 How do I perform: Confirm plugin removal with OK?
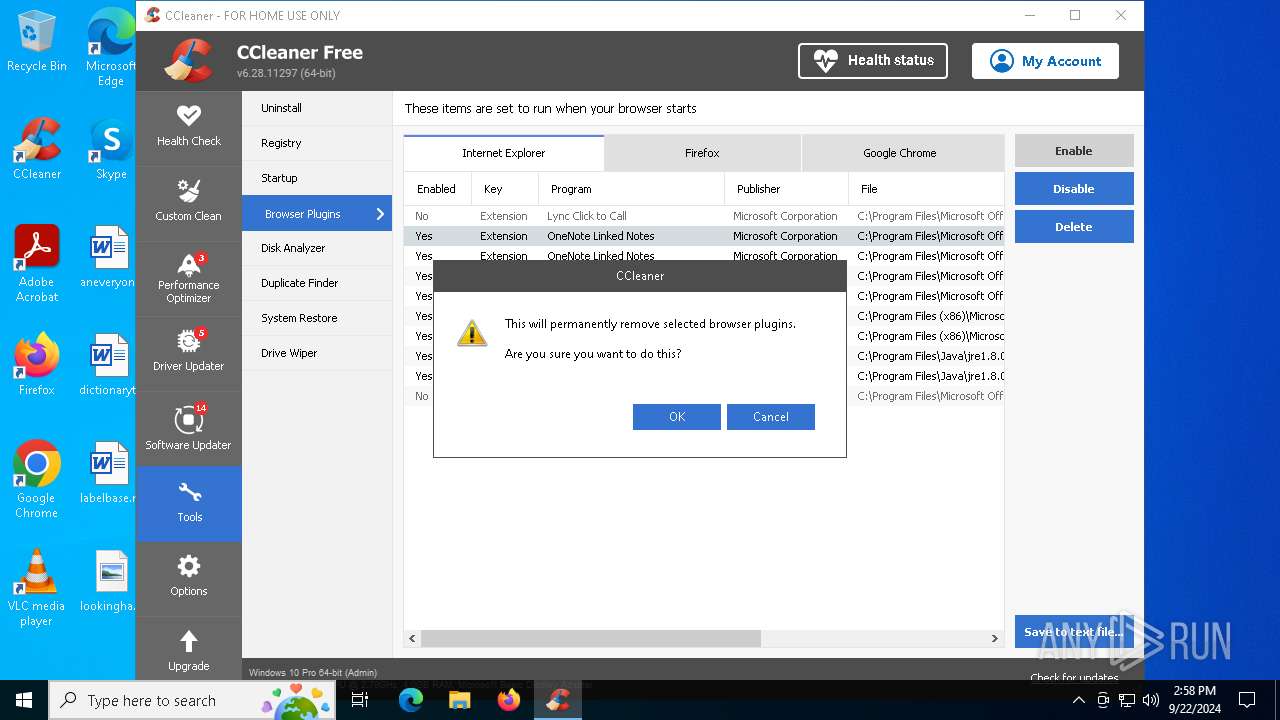click(677, 417)
